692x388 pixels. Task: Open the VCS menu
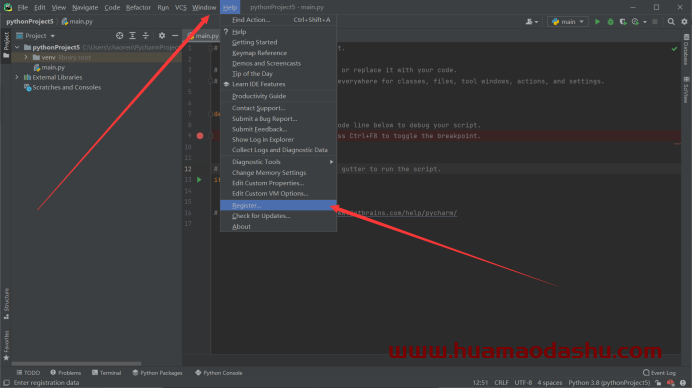(181, 7)
